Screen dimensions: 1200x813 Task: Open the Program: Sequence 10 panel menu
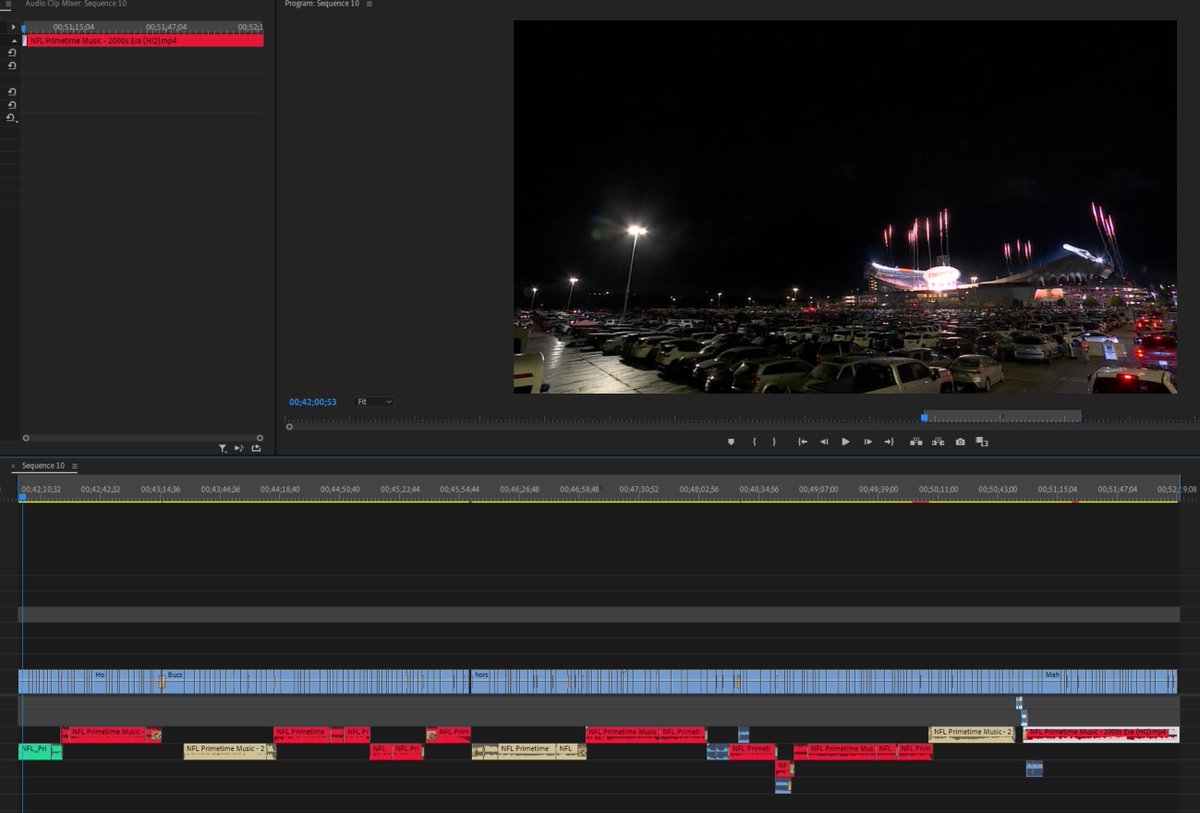(369, 4)
